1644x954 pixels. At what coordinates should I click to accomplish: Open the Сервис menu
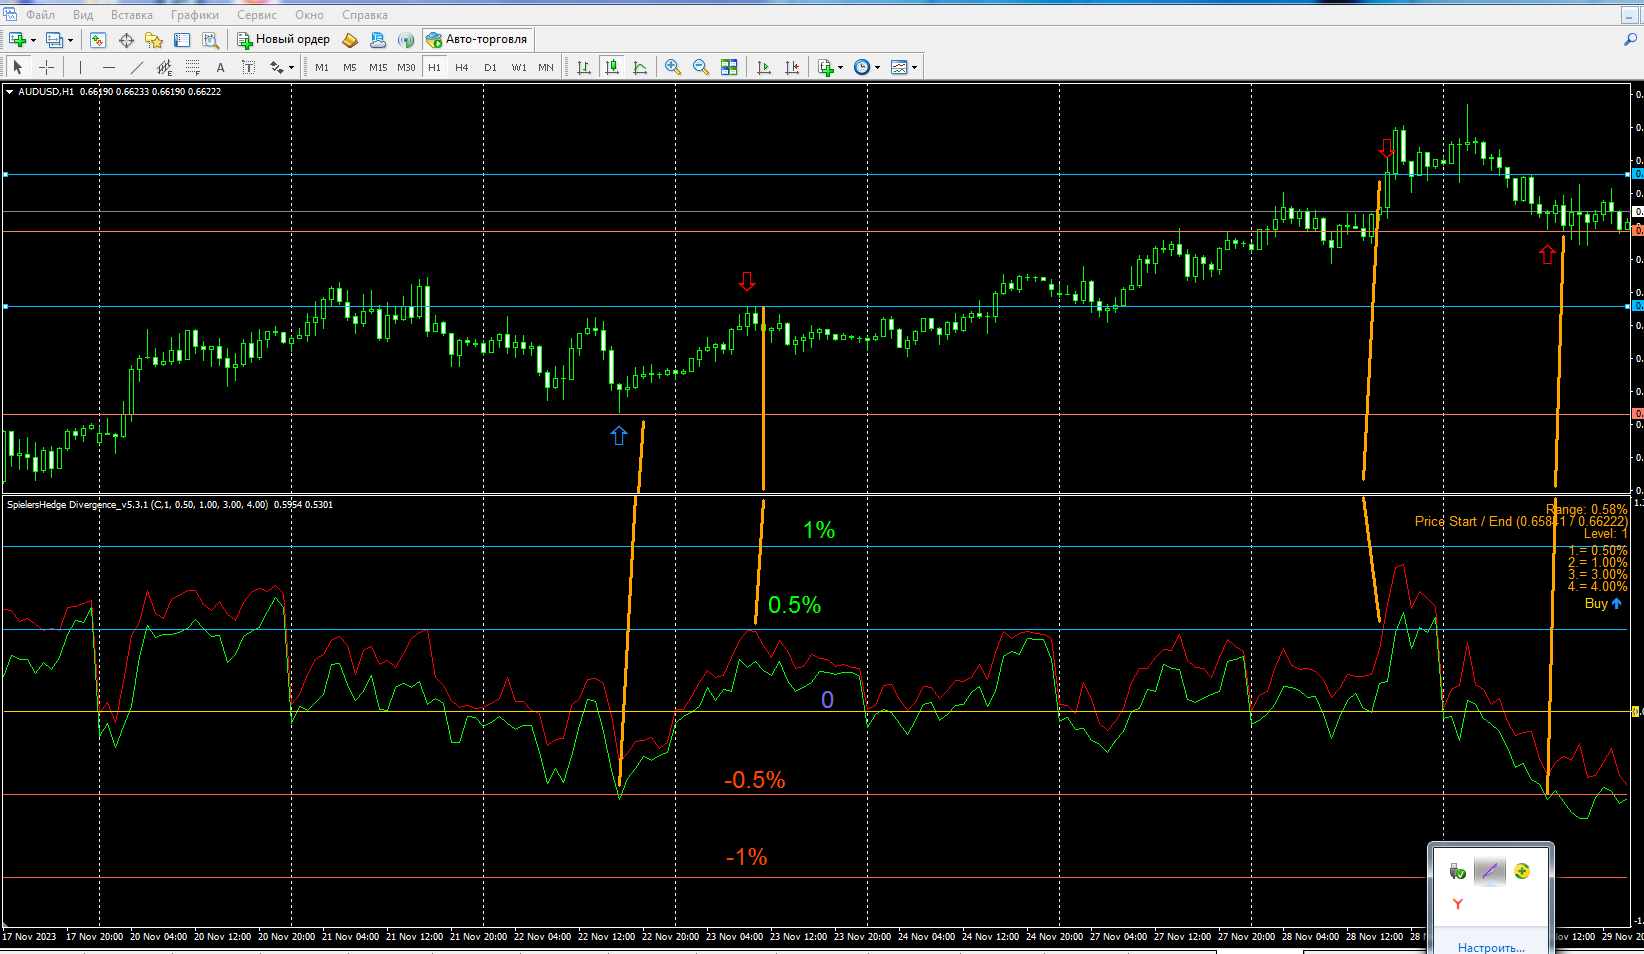tap(256, 15)
